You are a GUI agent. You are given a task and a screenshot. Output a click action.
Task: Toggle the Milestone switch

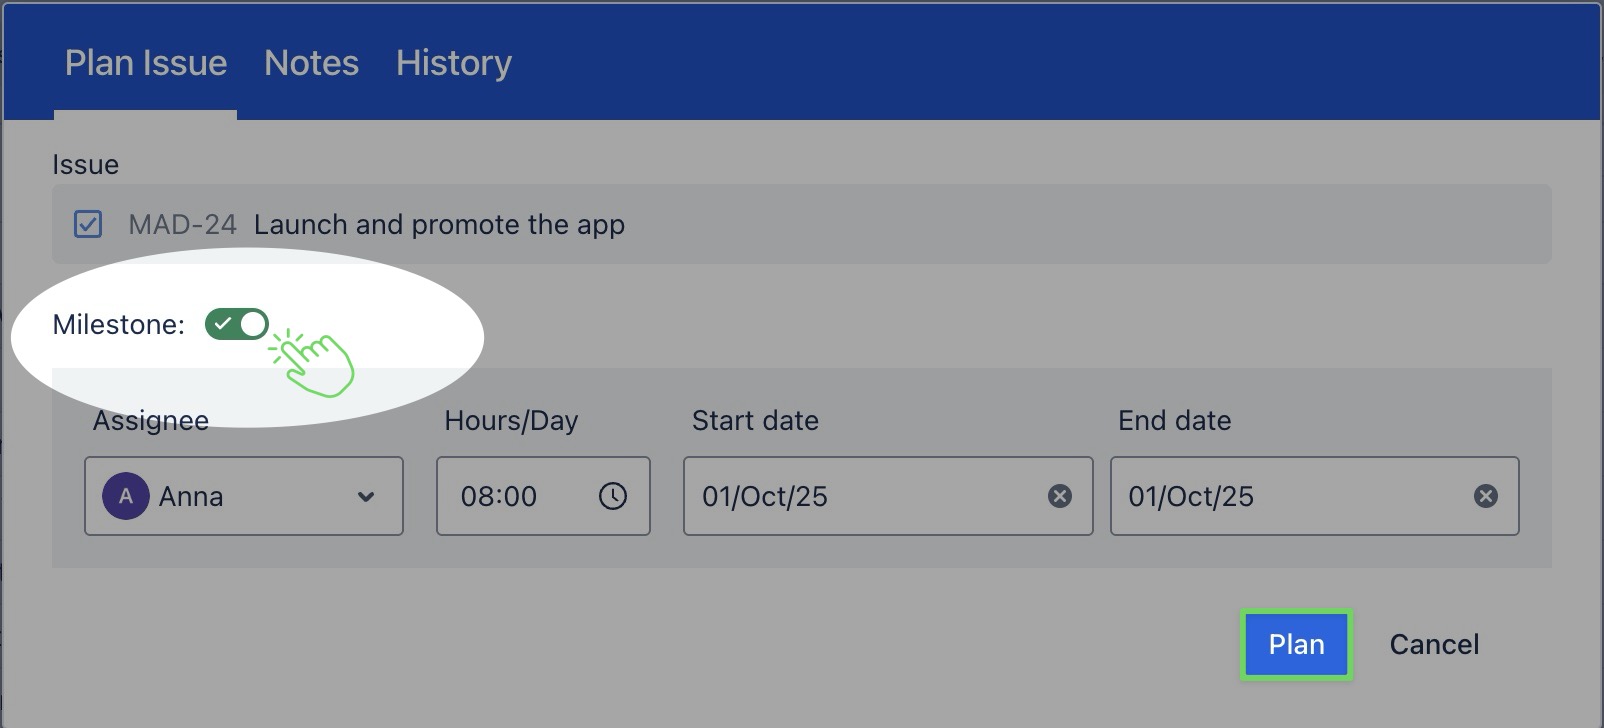pyautogui.click(x=237, y=324)
